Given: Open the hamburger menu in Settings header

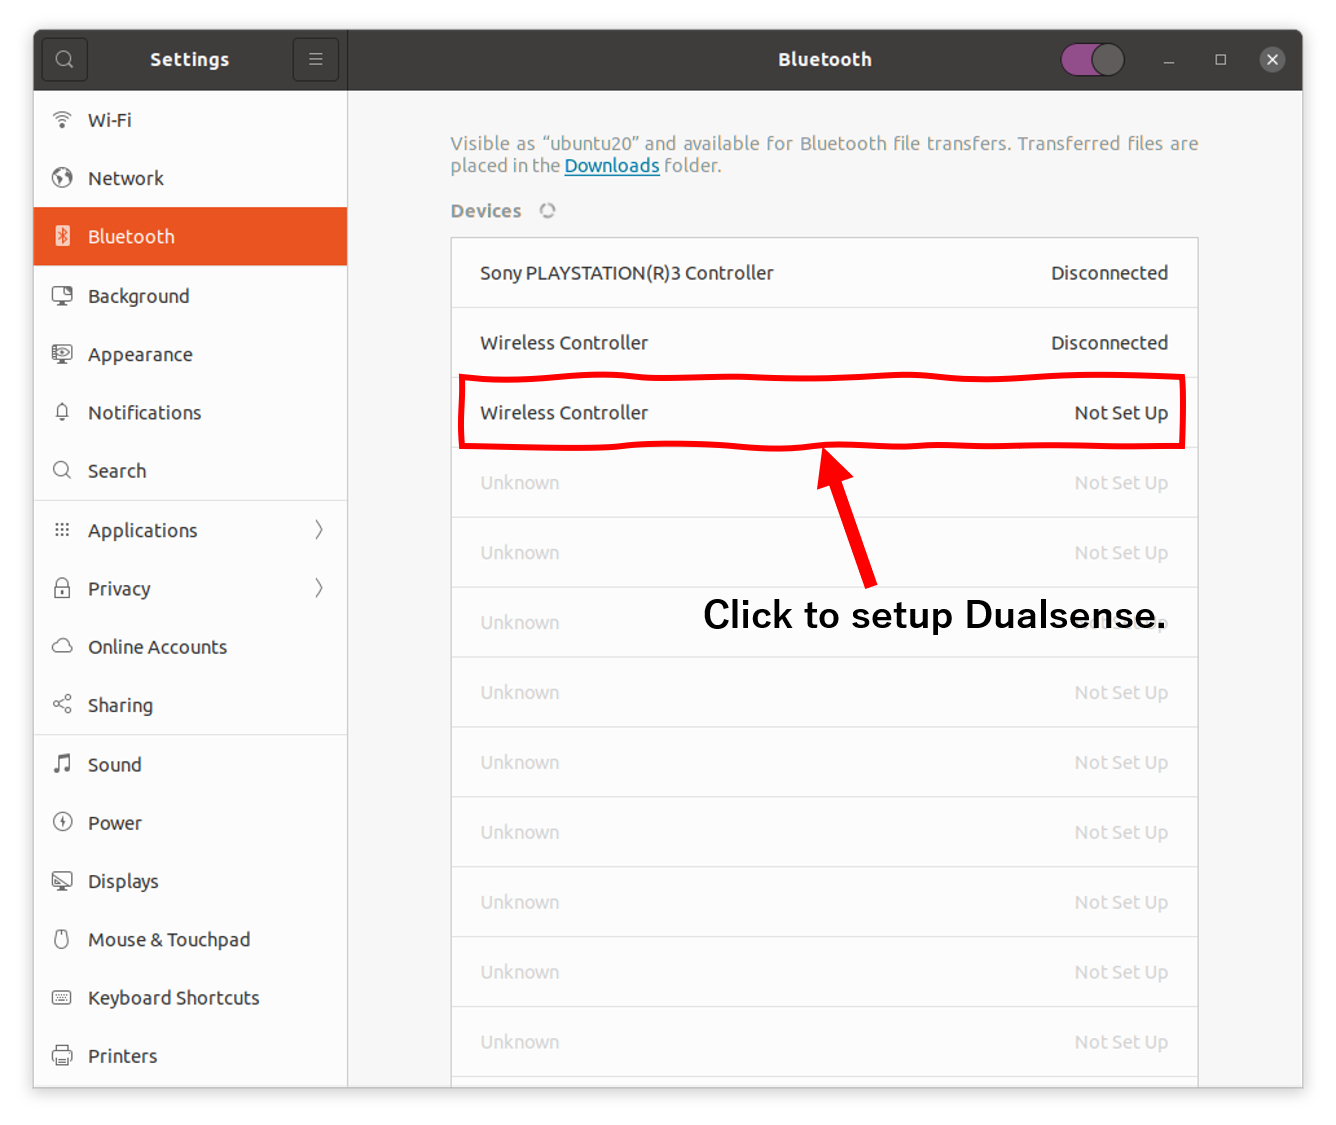Looking at the screenshot, I should pos(315,60).
